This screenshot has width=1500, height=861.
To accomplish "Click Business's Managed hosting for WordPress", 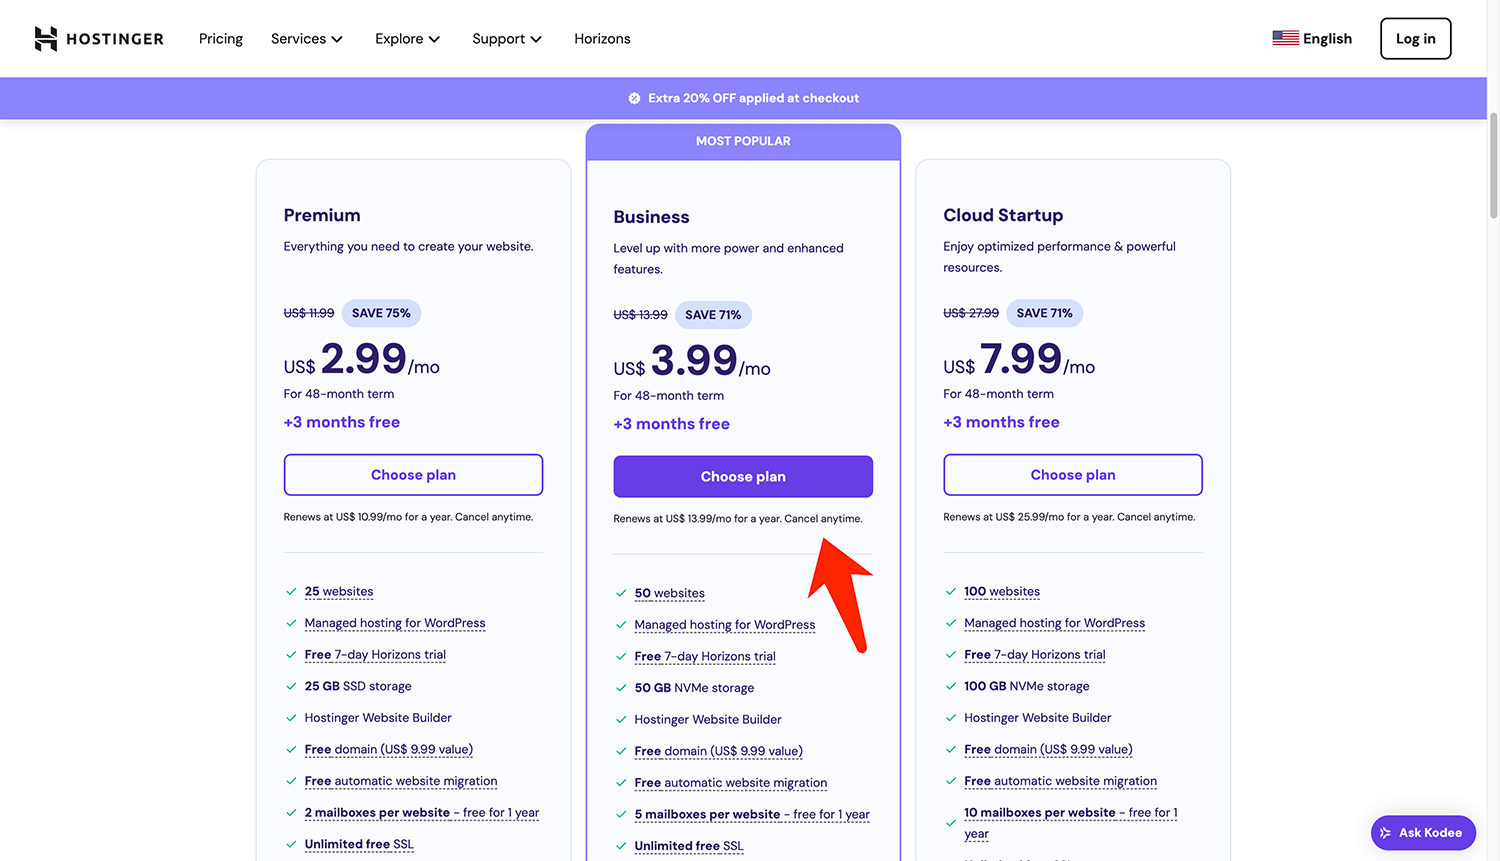I will [725, 625].
